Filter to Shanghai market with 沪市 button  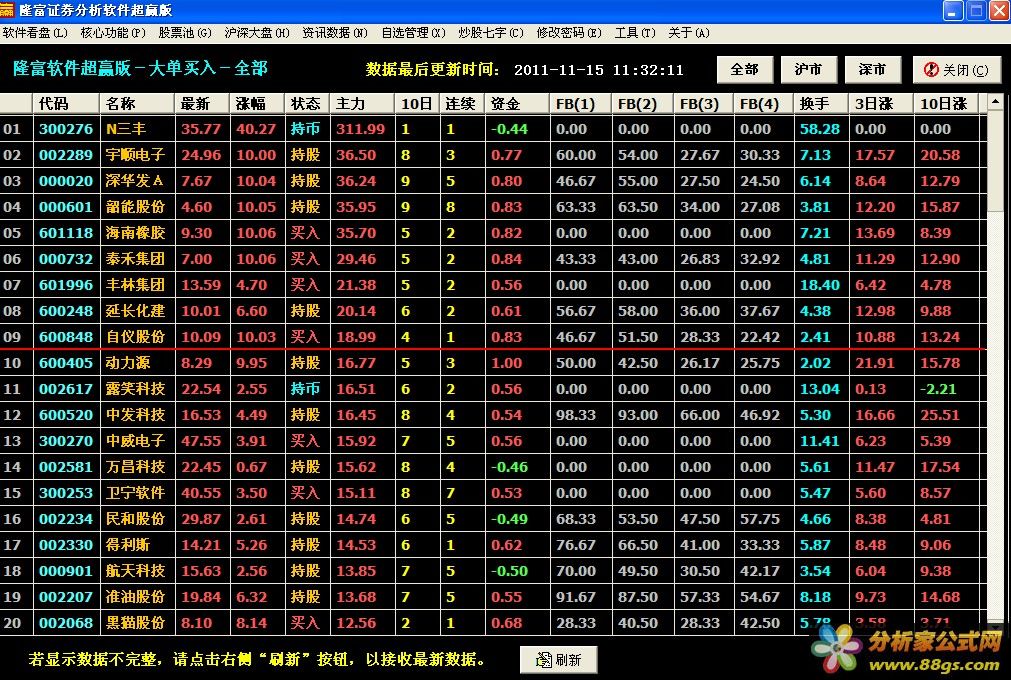[x=809, y=70]
